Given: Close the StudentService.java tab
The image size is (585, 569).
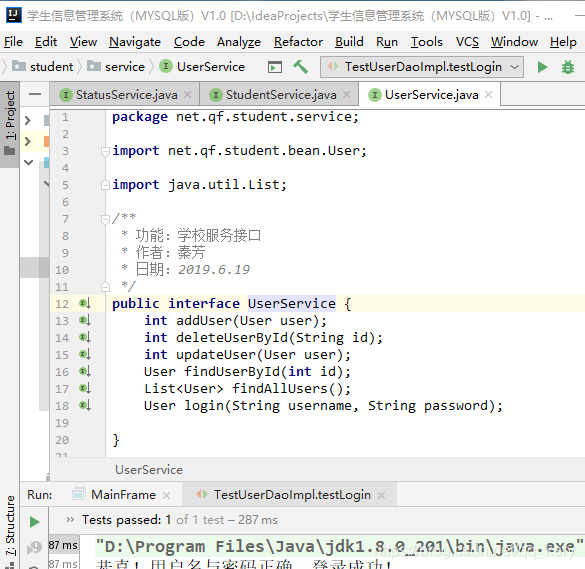Looking at the screenshot, I should (x=347, y=95).
